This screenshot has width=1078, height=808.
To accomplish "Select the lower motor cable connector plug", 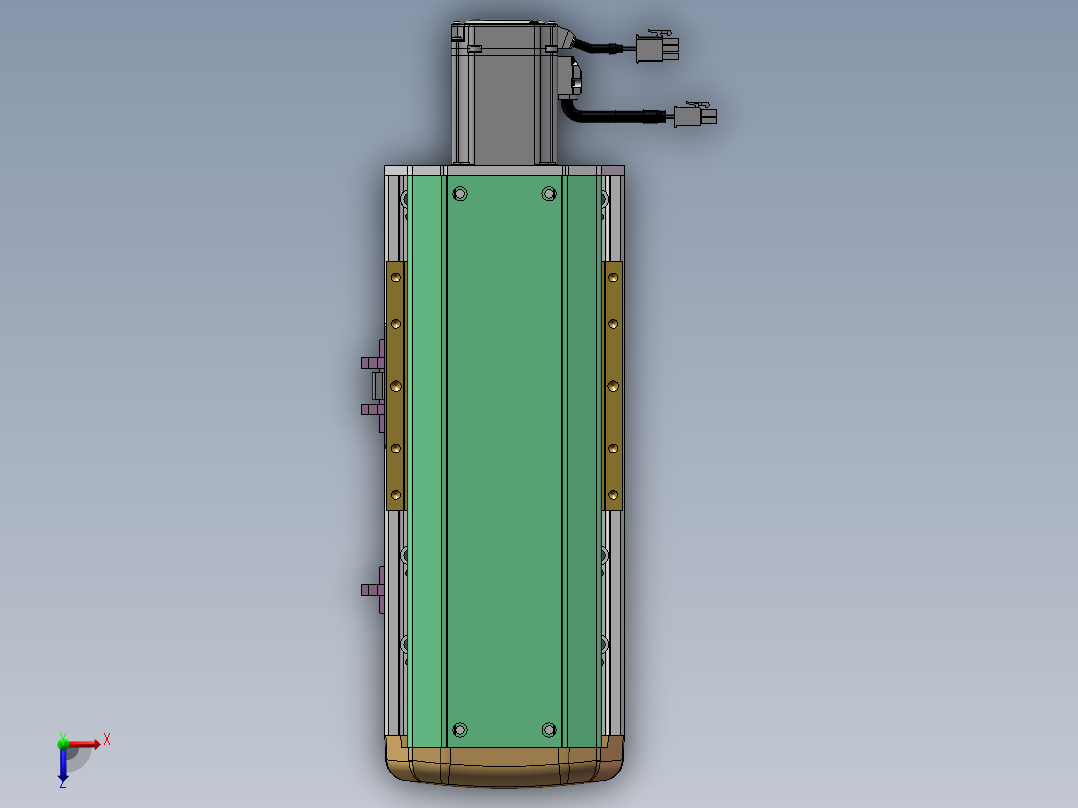I will click(x=694, y=116).
